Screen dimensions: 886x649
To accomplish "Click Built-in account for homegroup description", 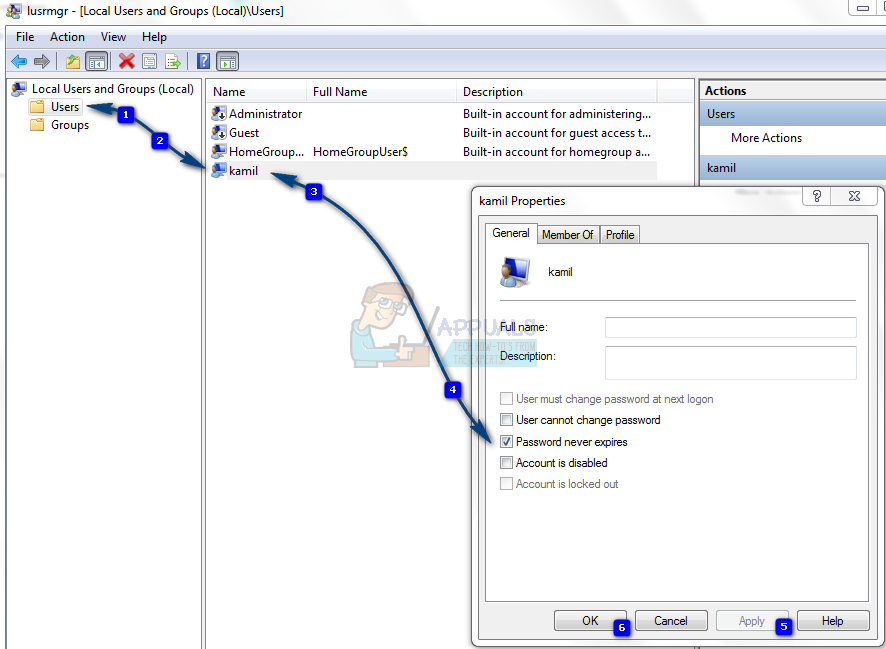I will pyautogui.click(x=556, y=151).
